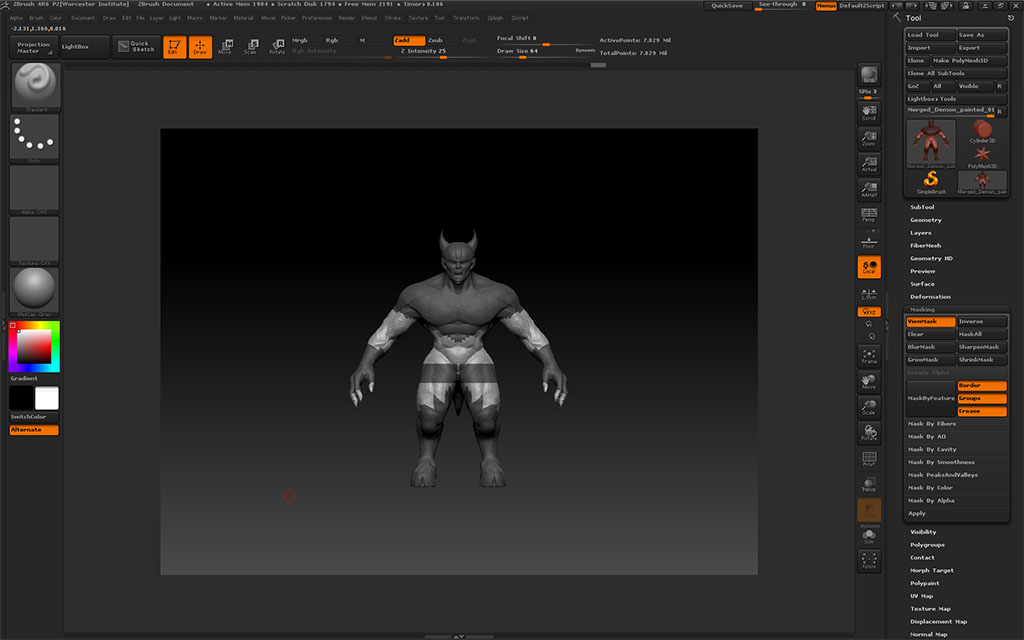The height and width of the screenshot is (640, 1024).
Task: Open the Preferences menu
Action: [x=317, y=18]
